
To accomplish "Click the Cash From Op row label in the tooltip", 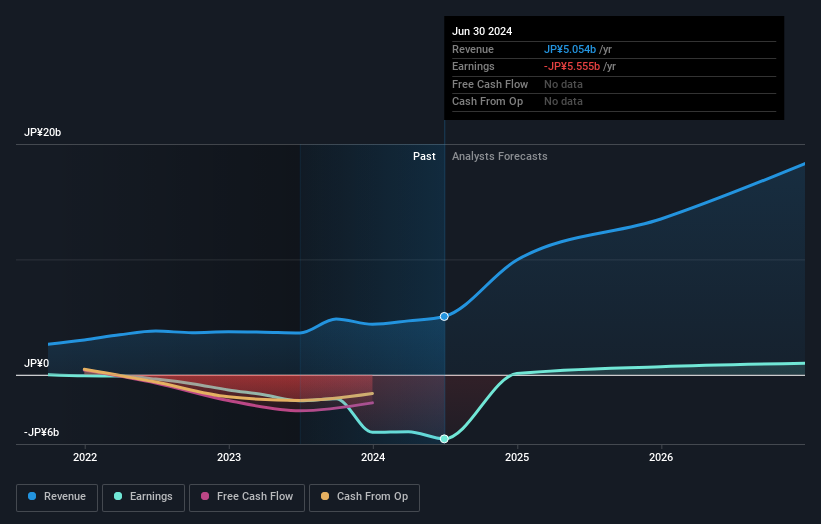I will click(x=487, y=102).
